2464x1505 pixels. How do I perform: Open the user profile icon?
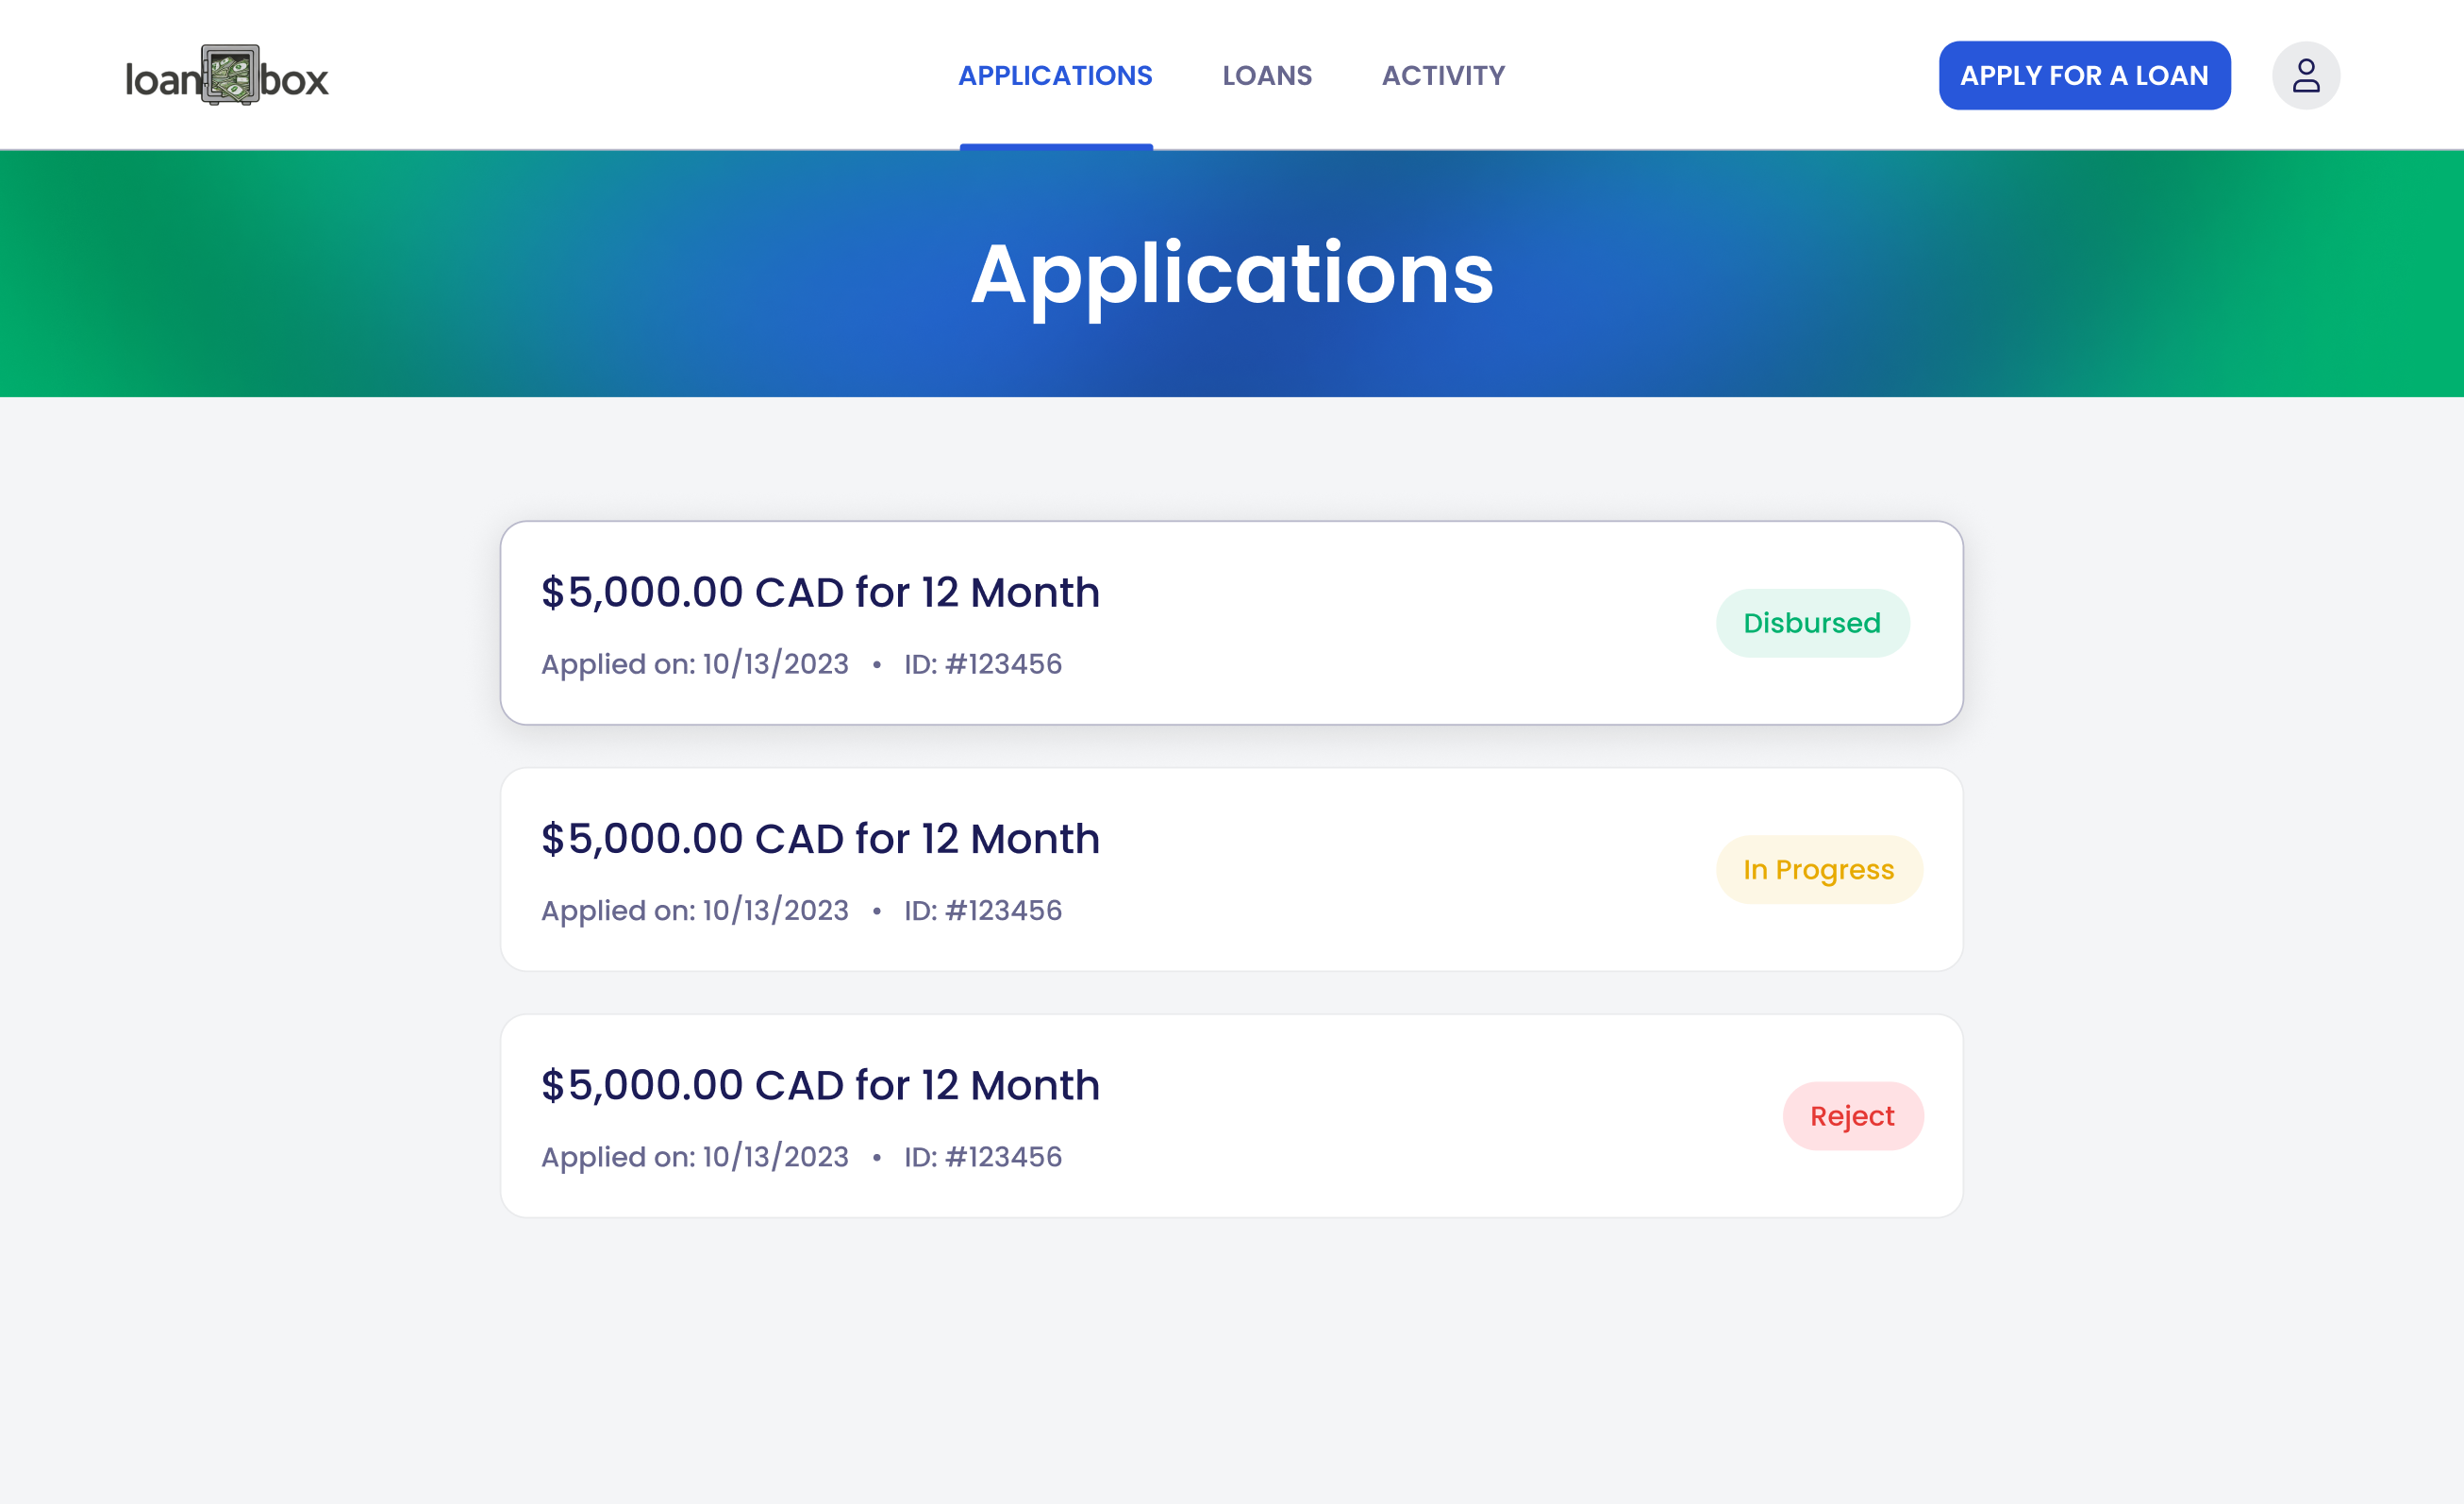[x=2305, y=76]
